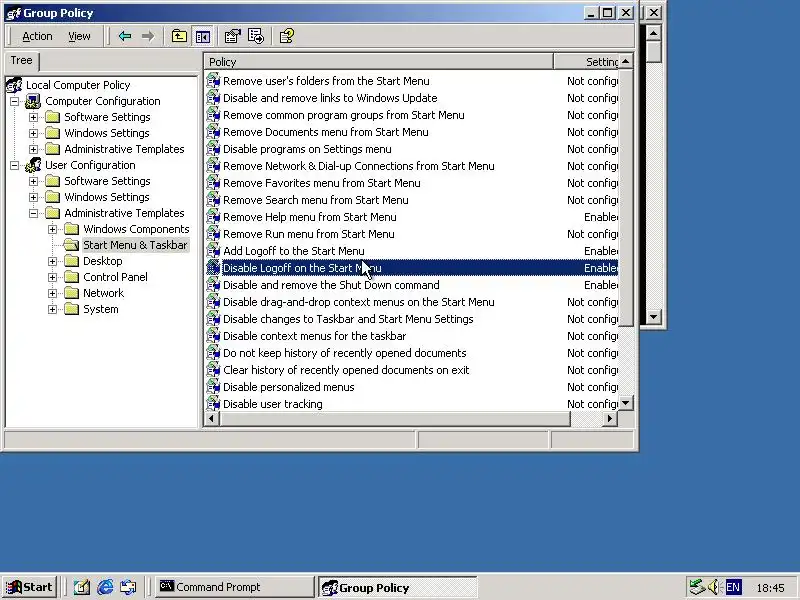800x600 pixels.
Task: Collapse Administrative Templates under User Configuration
Action: click(33, 213)
